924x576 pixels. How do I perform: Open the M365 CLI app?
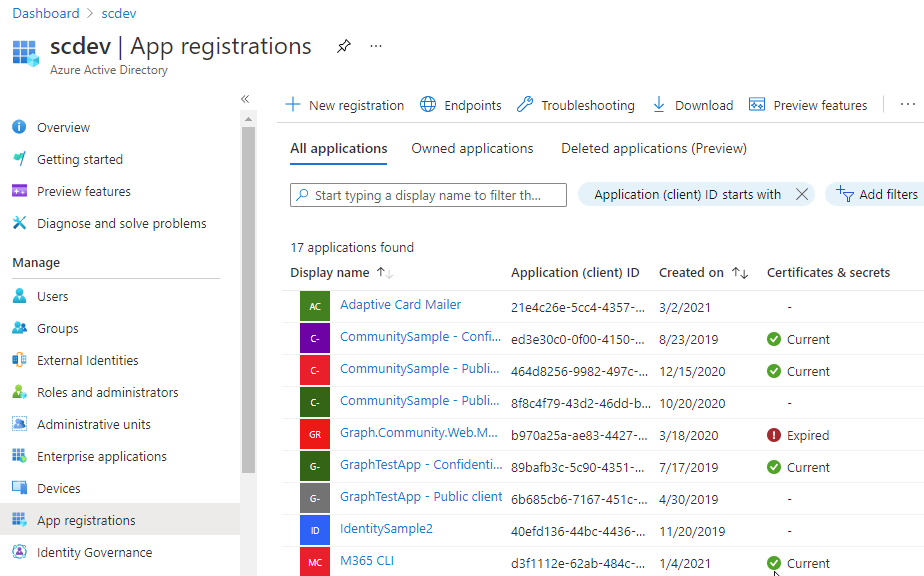point(367,561)
